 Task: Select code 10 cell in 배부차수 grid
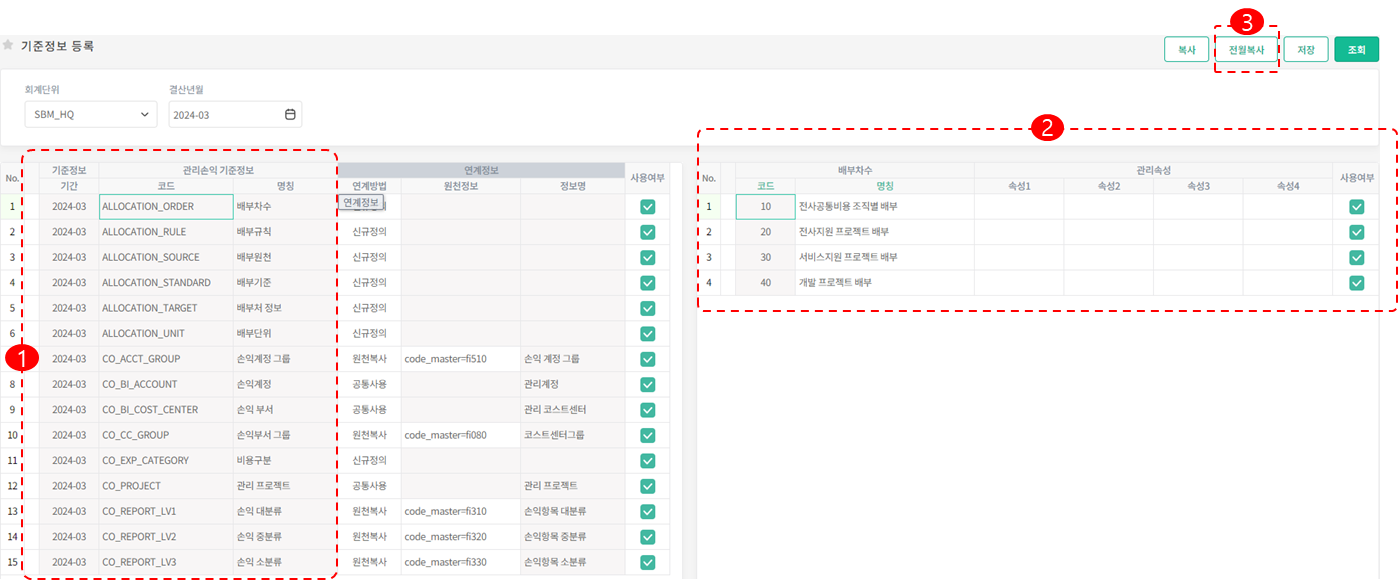click(765, 207)
